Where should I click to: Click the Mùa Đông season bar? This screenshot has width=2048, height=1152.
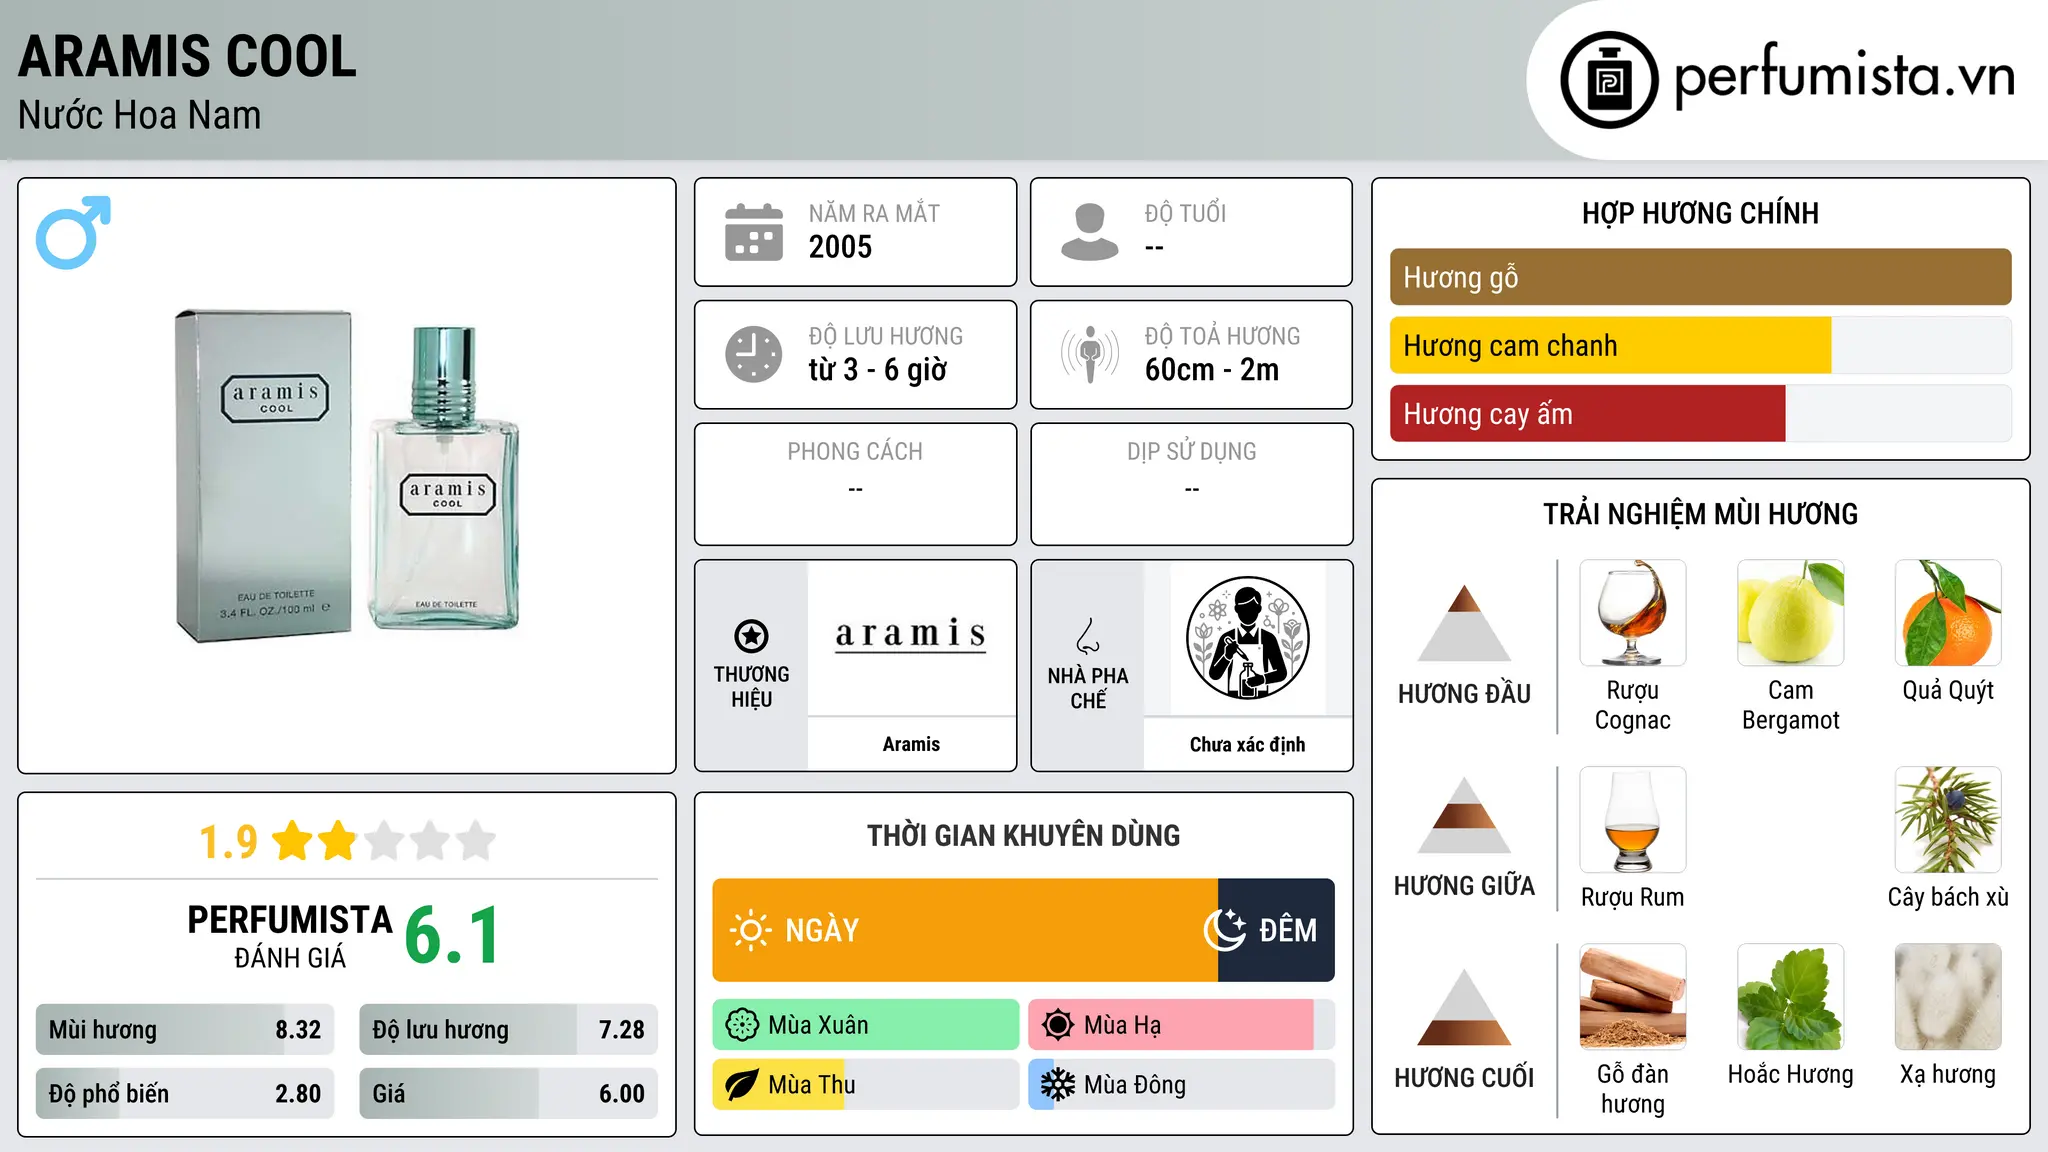click(x=1181, y=1085)
